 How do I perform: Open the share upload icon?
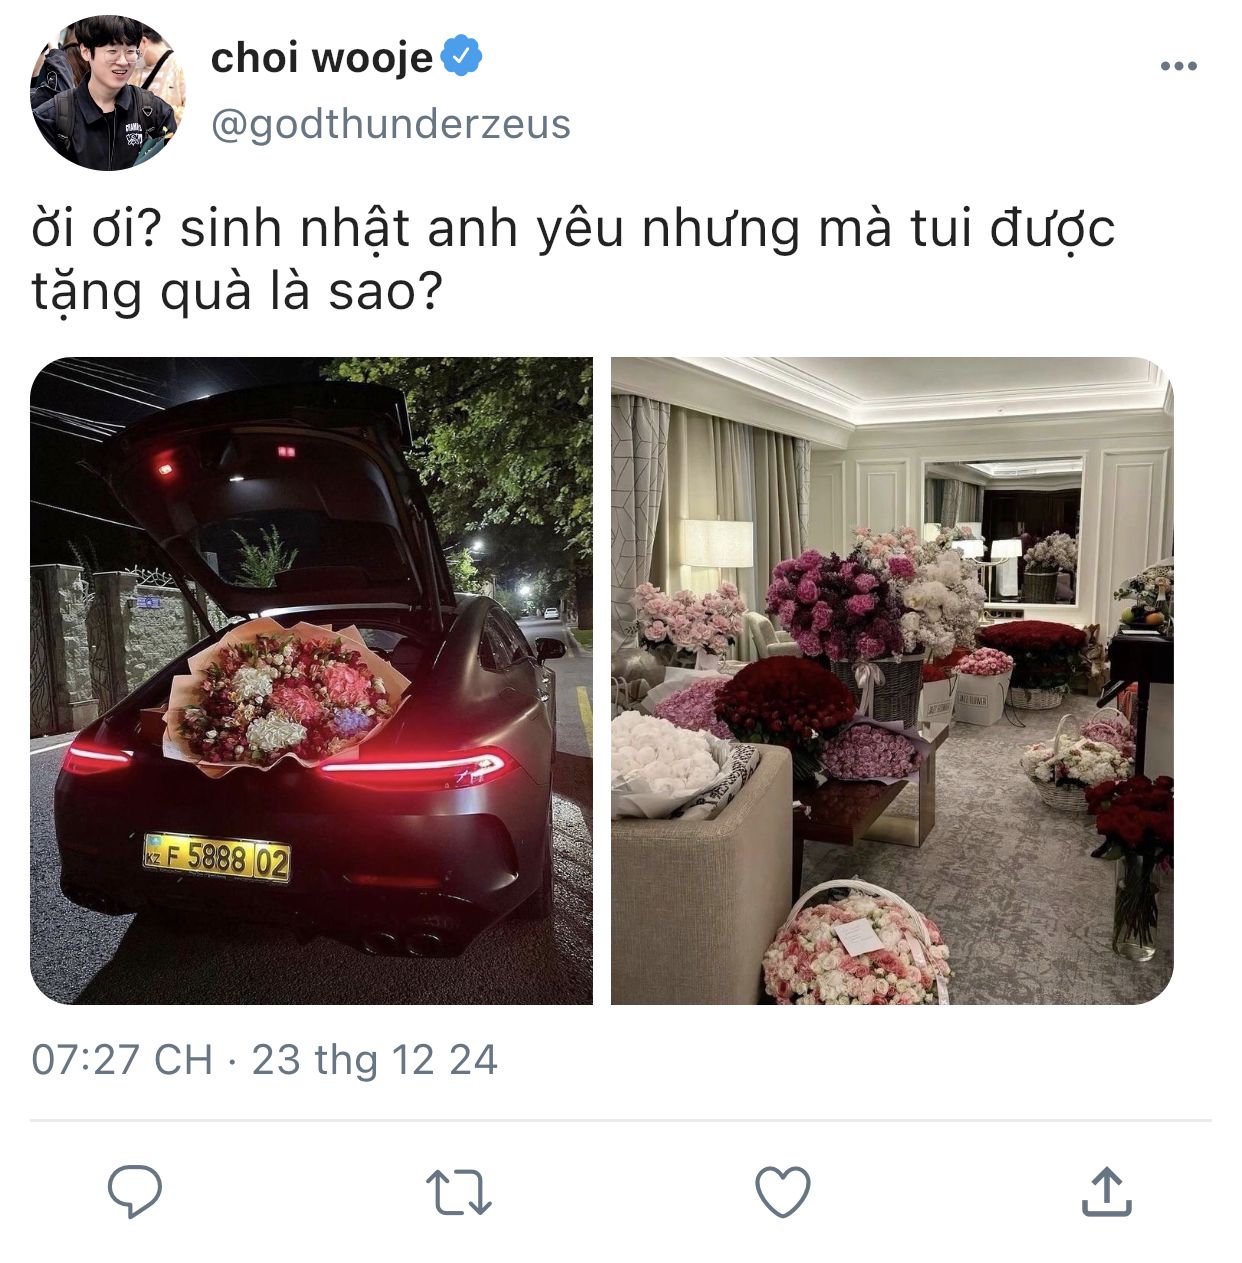click(1106, 1190)
